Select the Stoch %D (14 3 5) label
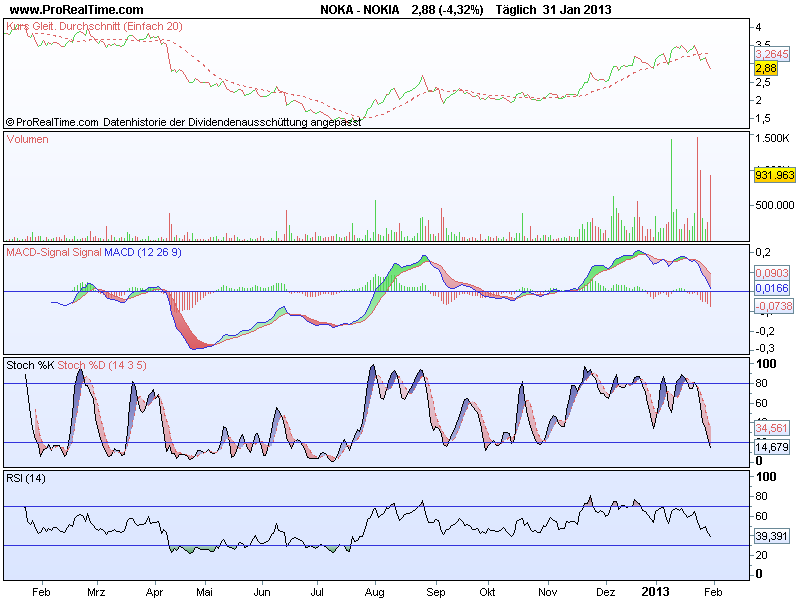Image resolution: width=800 pixels, height=600 pixels. tap(102, 365)
